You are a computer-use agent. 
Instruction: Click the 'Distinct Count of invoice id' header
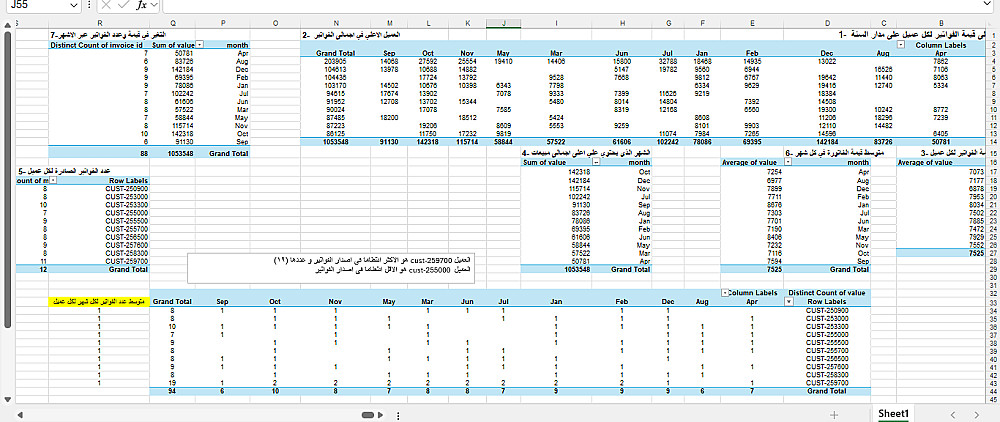99,45
